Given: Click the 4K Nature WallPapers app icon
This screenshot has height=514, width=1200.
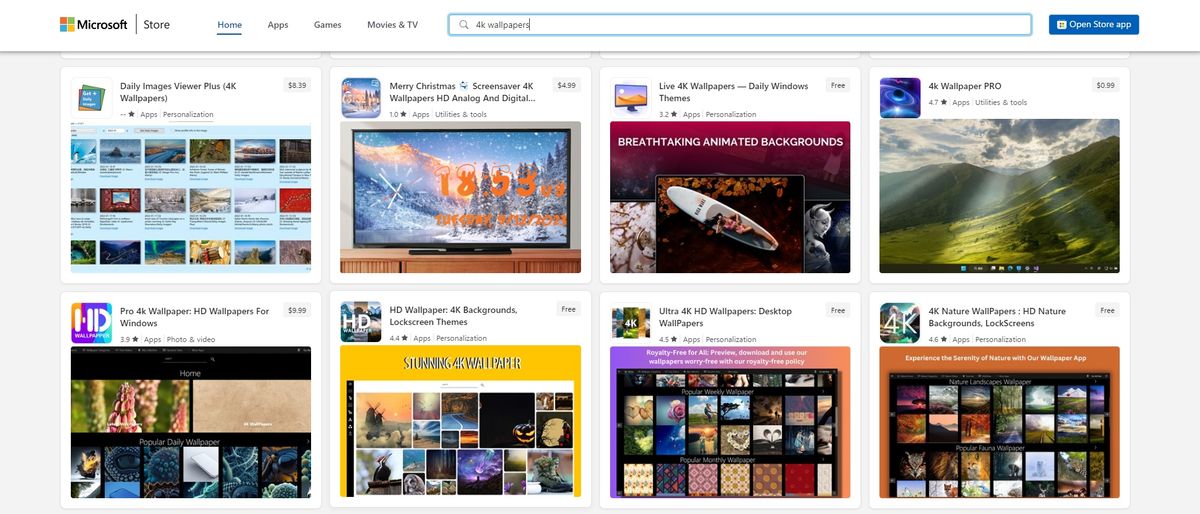Looking at the screenshot, I should [900, 323].
